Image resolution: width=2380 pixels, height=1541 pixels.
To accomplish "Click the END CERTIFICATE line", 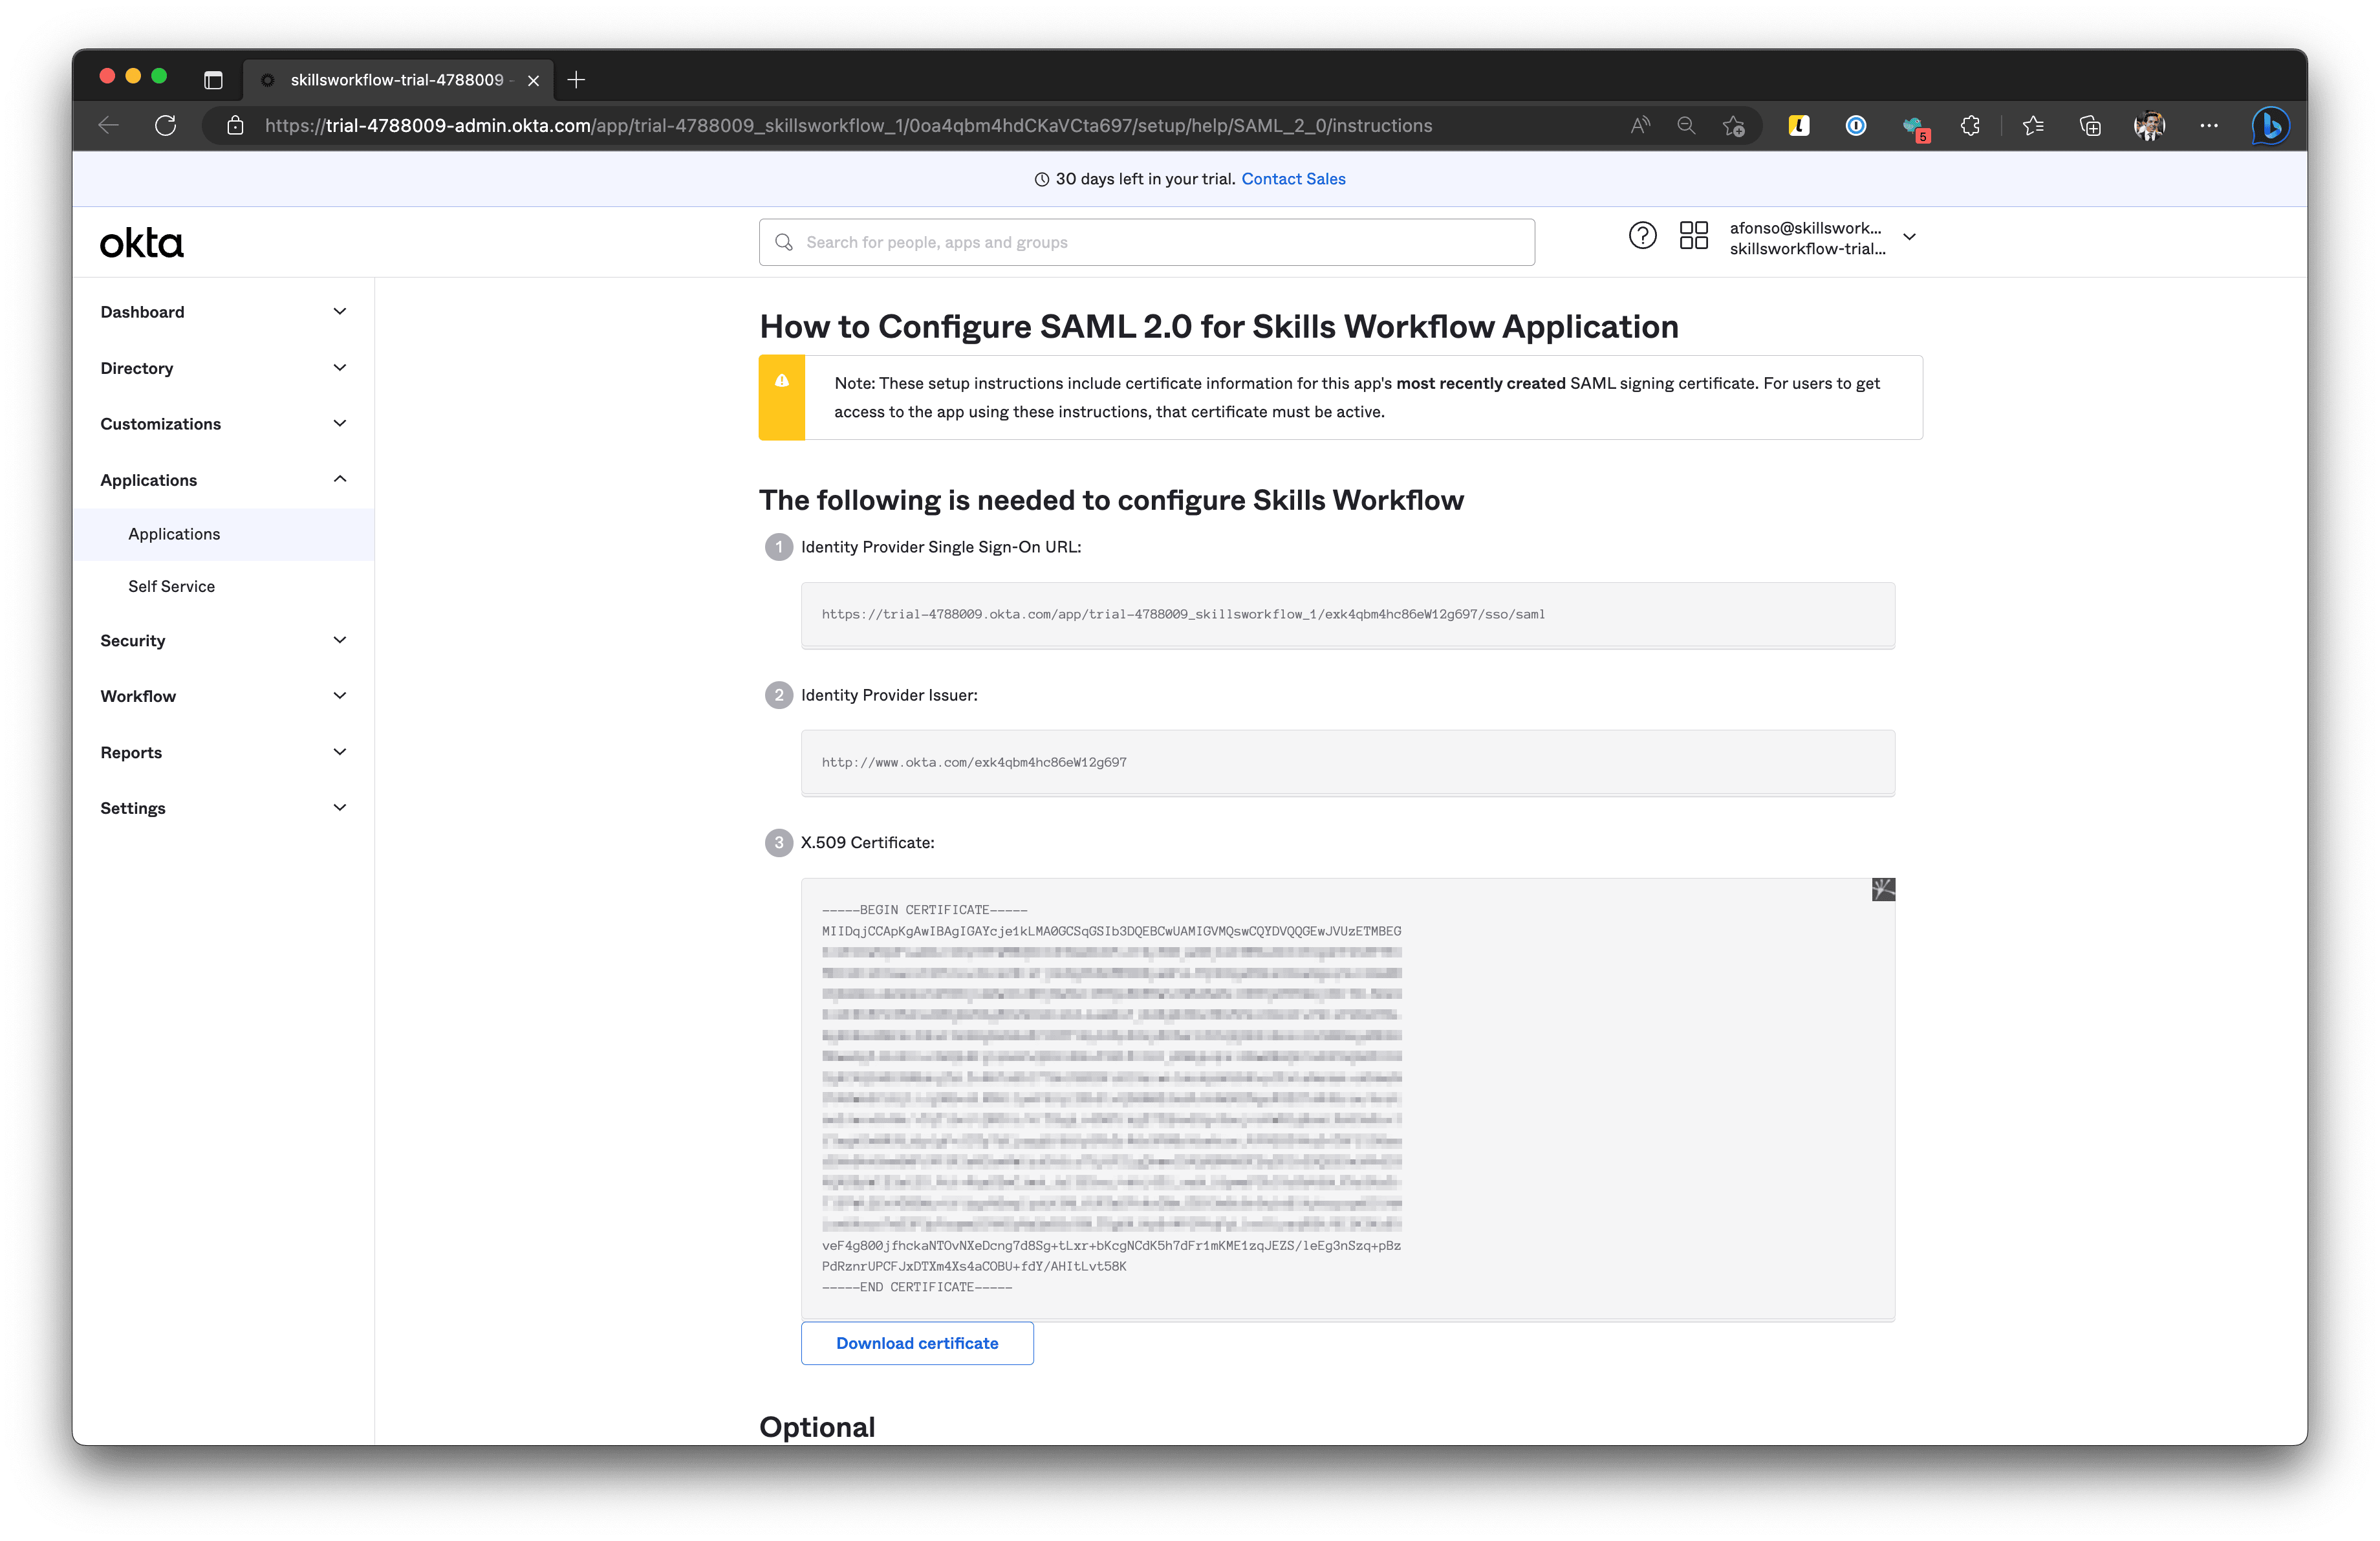I will (917, 1287).
